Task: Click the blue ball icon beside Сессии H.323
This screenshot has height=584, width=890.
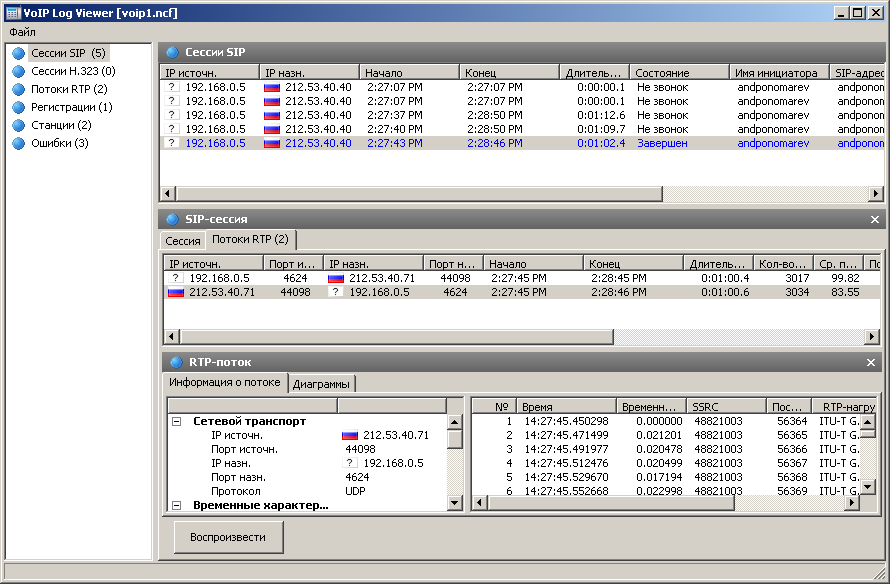Action: click(19, 72)
